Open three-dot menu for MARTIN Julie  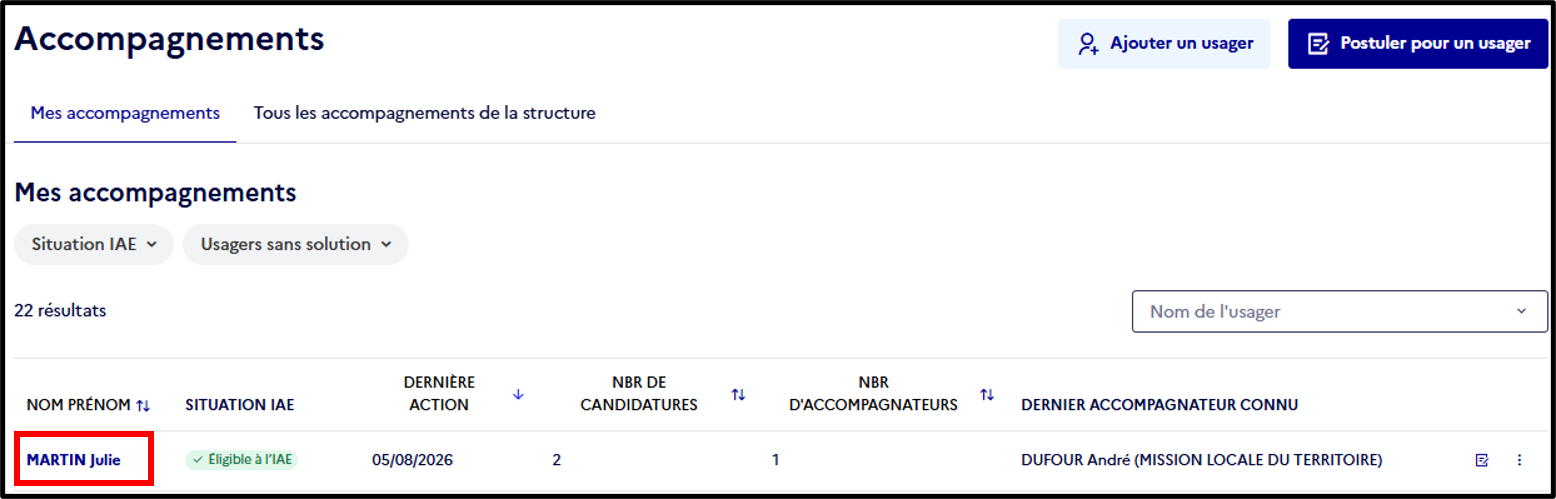click(x=1520, y=460)
